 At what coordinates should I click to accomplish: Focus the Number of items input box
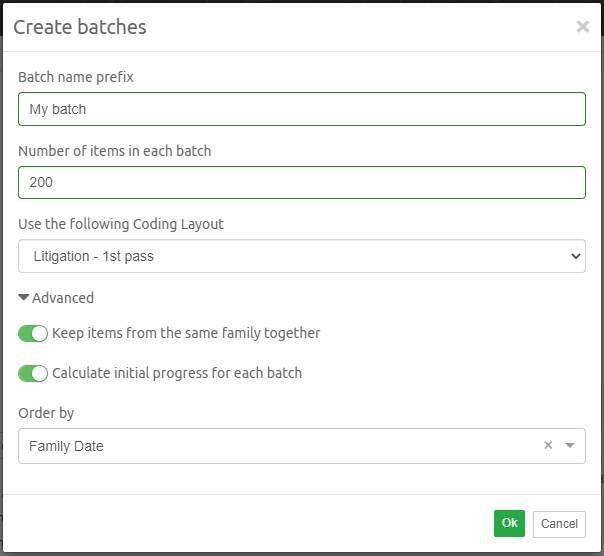click(x=302, y=183)
